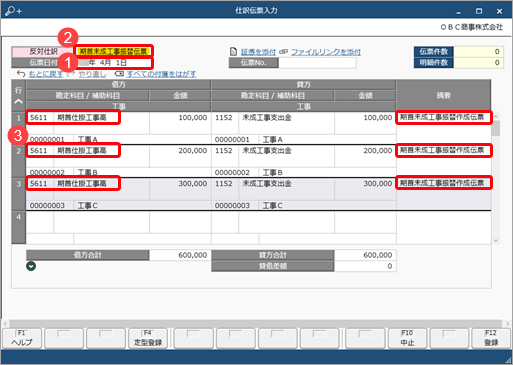This screenshot has height=365, width=513.
Task: Click row 2 debit amount 200,000
Action: [x=180, y=150]
